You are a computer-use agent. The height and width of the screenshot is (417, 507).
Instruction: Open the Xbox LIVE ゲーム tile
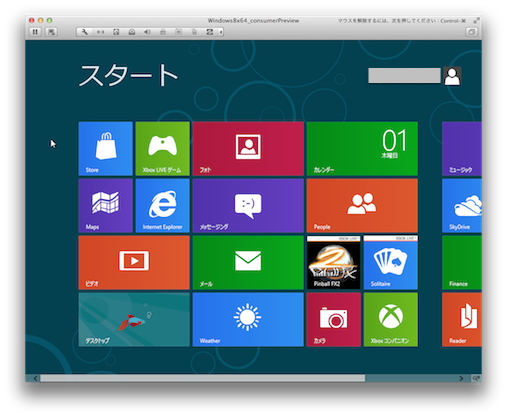[162, 148]
